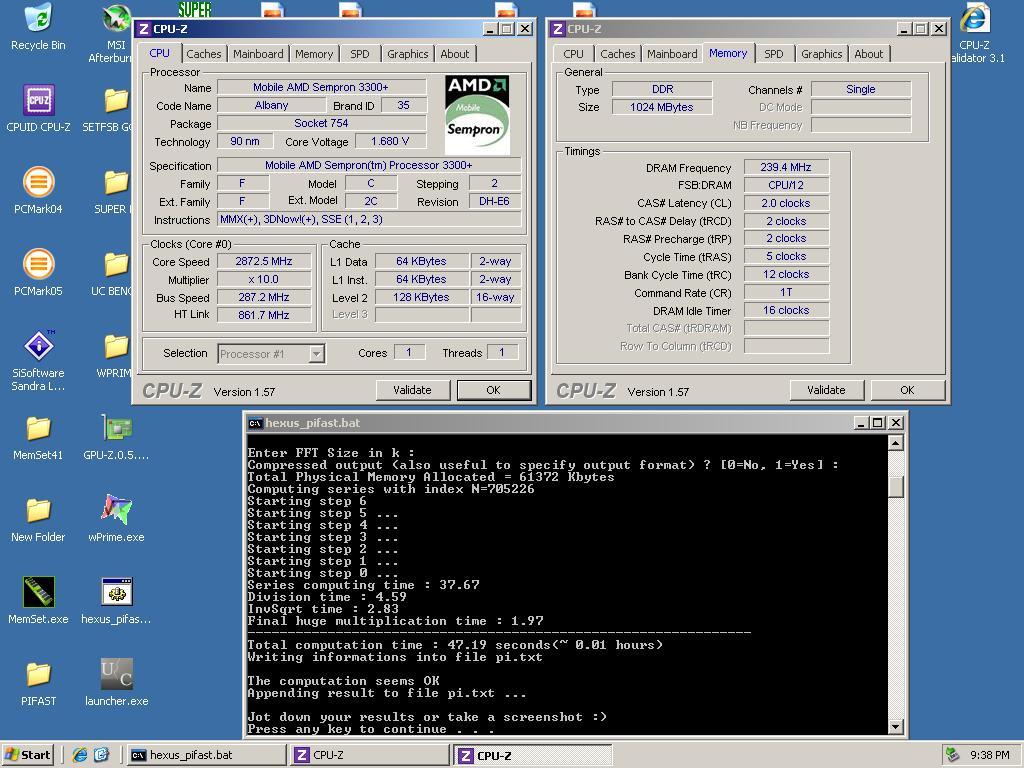Click console scrollbar down arrow
This screenshot has height=768, width=1024.
[895, 726]
